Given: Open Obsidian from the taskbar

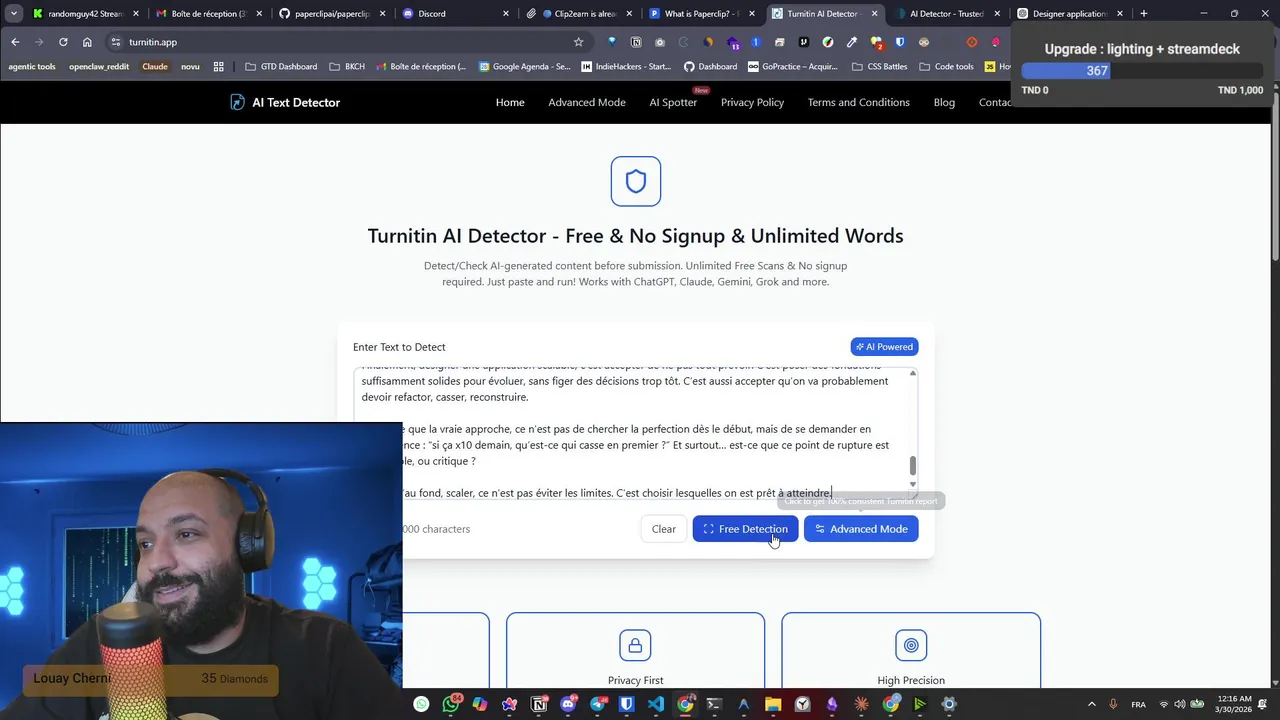Looking at the screenshot, I should (832, 704).
